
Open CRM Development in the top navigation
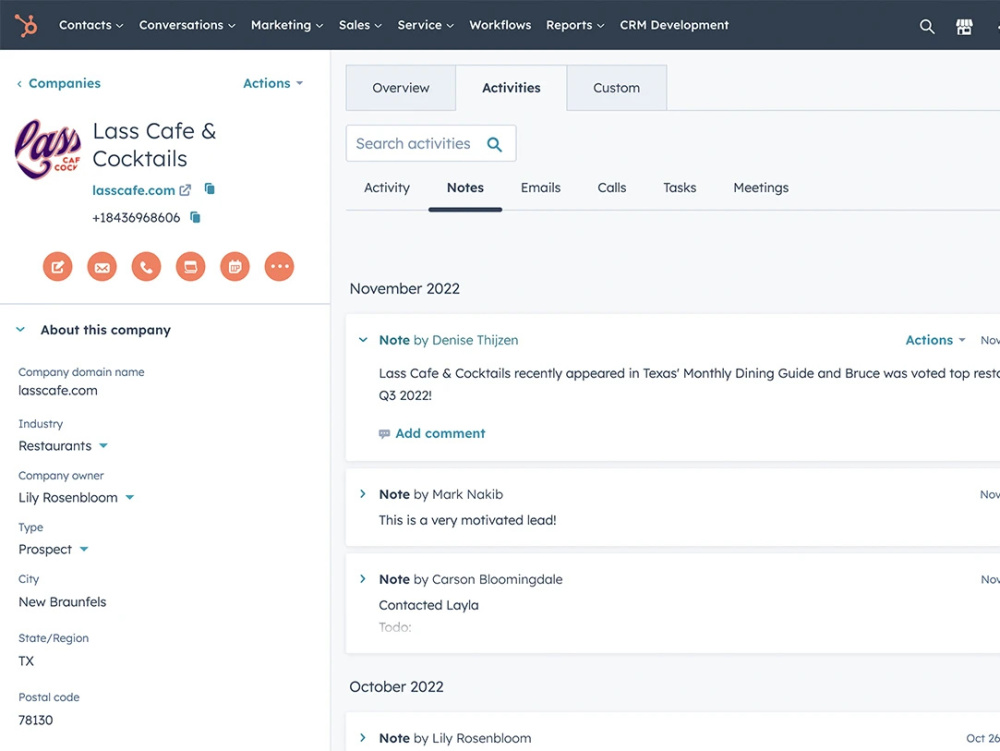click(x=674, y=25)
